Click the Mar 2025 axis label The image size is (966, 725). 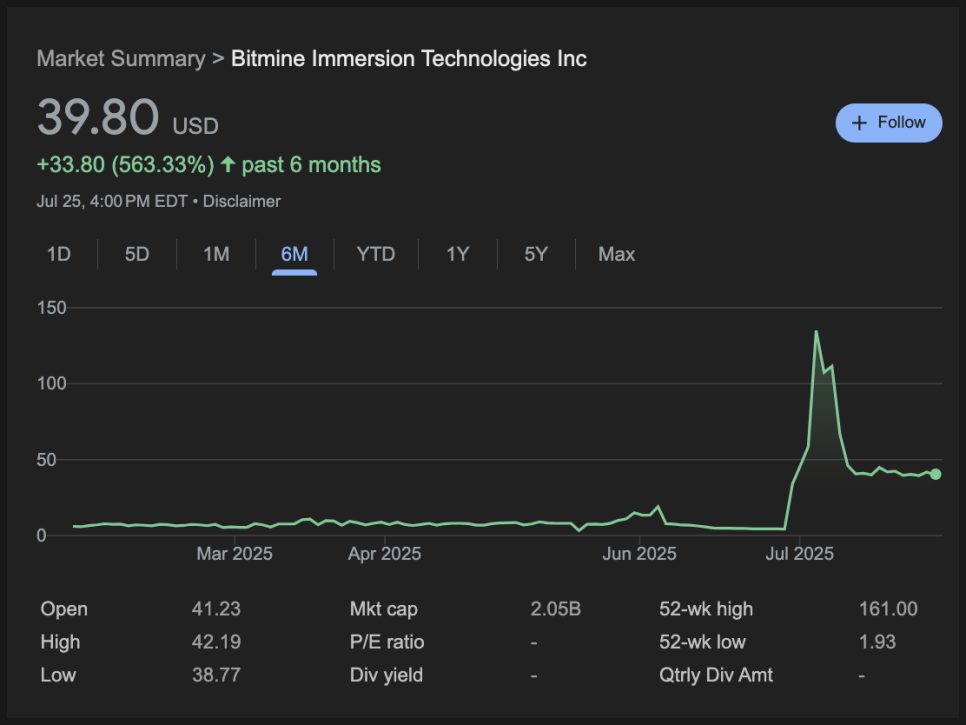[x=235, y=554]
